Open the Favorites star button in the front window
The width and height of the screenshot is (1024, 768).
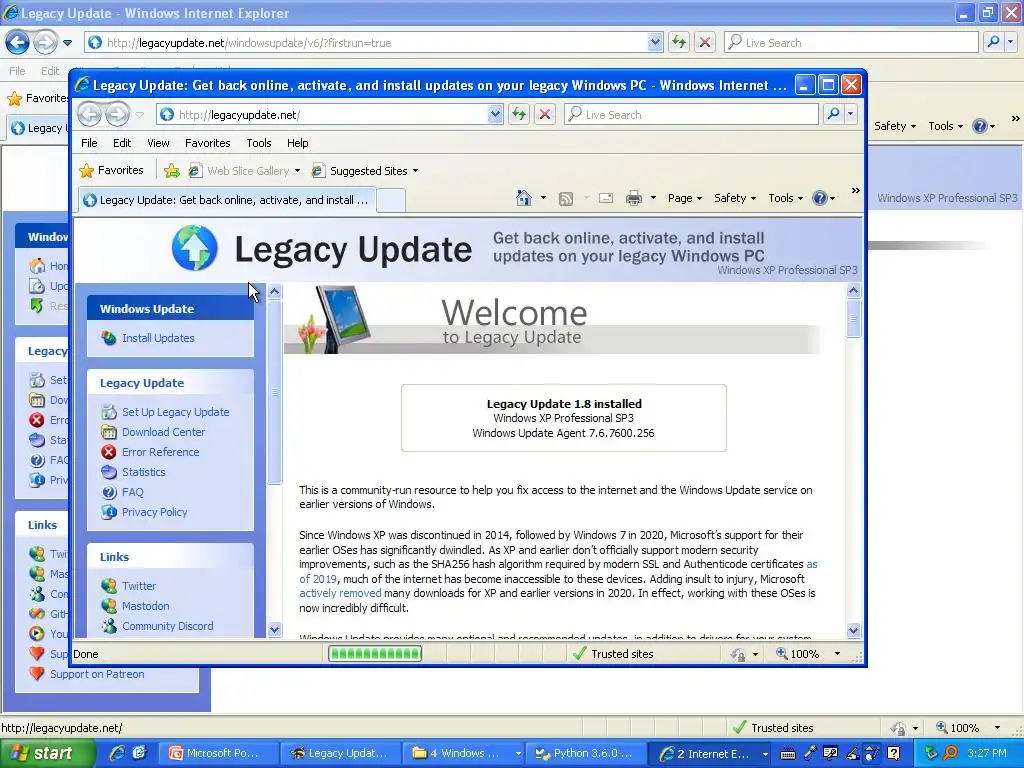pyautogui.click(x=112, y=170)
